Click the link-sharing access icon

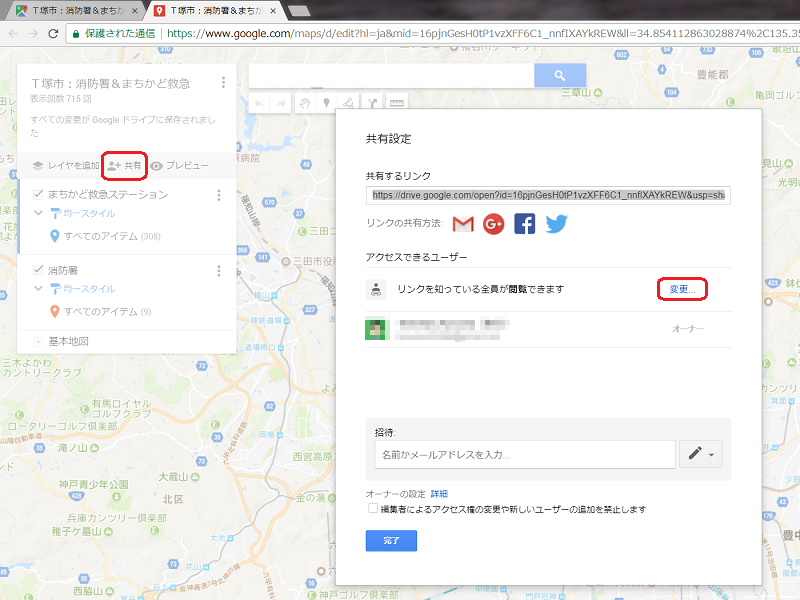(x=376, y=289)
